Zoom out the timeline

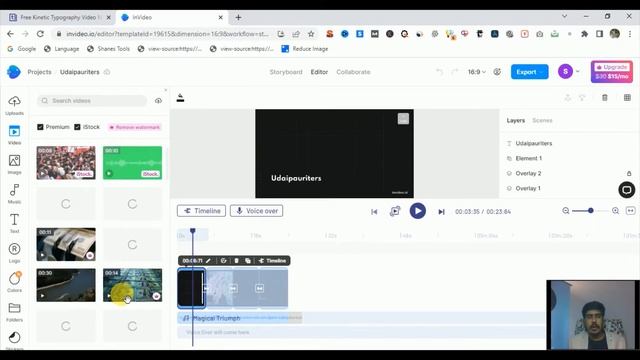(566, 211)
